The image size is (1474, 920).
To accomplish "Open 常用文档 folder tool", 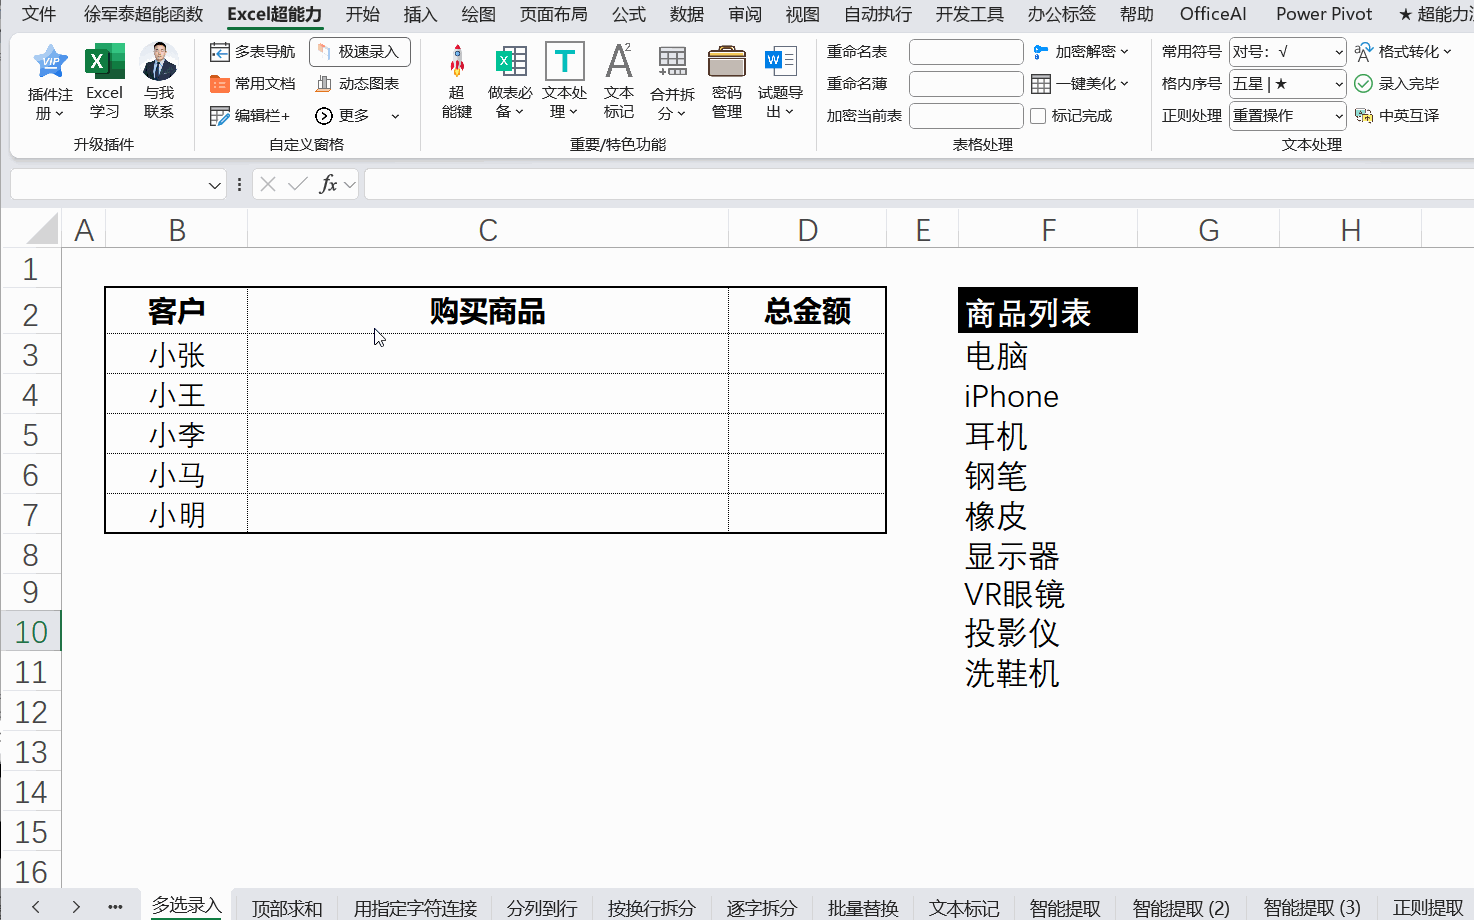I will [253, 84].
